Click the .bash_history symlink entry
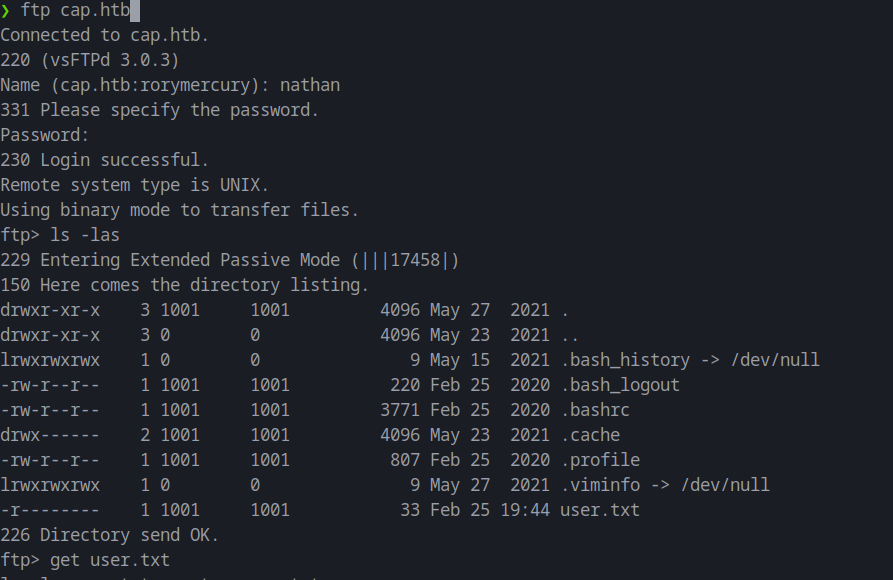 pyautogui.click(x=690, y=360)
